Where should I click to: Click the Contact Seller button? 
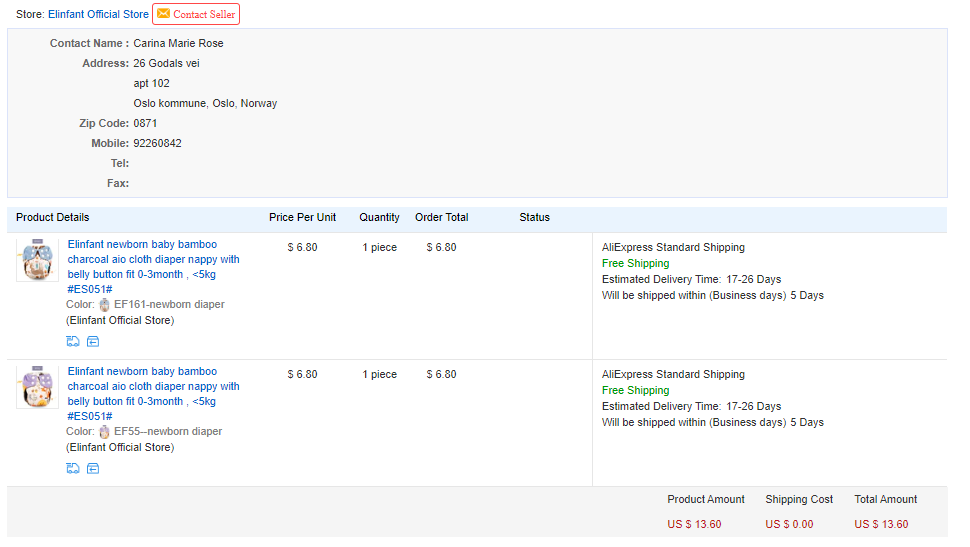196,14
